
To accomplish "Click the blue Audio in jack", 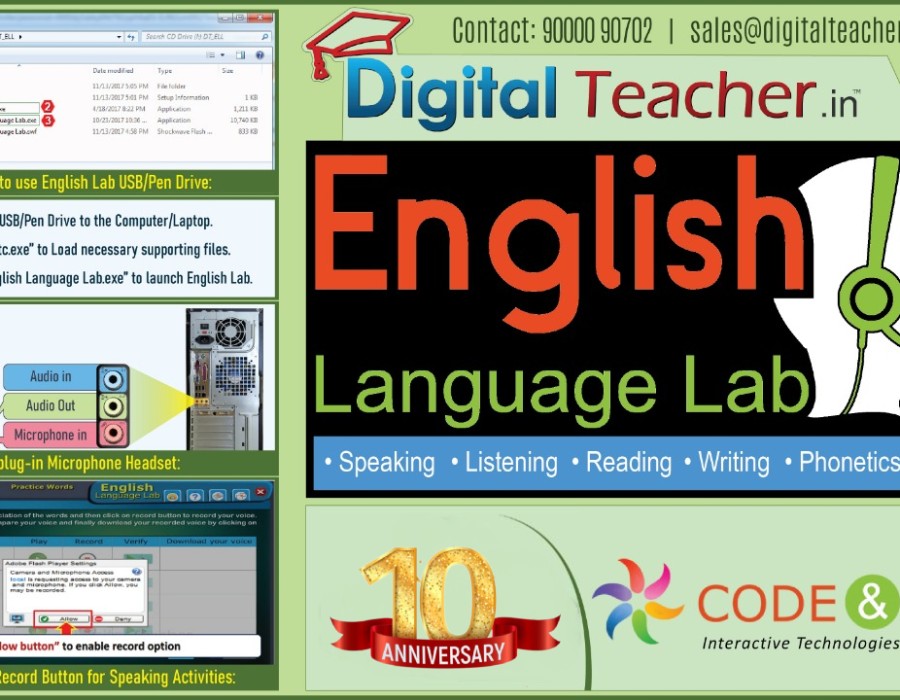I will 114,379.
